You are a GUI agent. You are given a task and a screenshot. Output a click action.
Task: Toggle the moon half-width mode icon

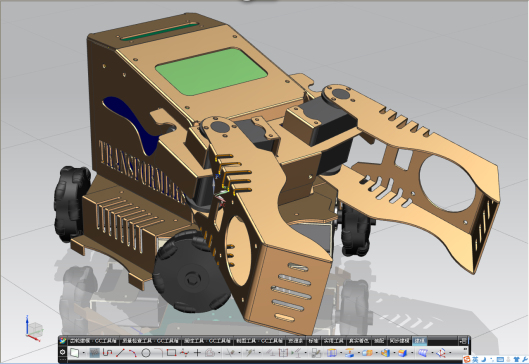tap(484, 359)
